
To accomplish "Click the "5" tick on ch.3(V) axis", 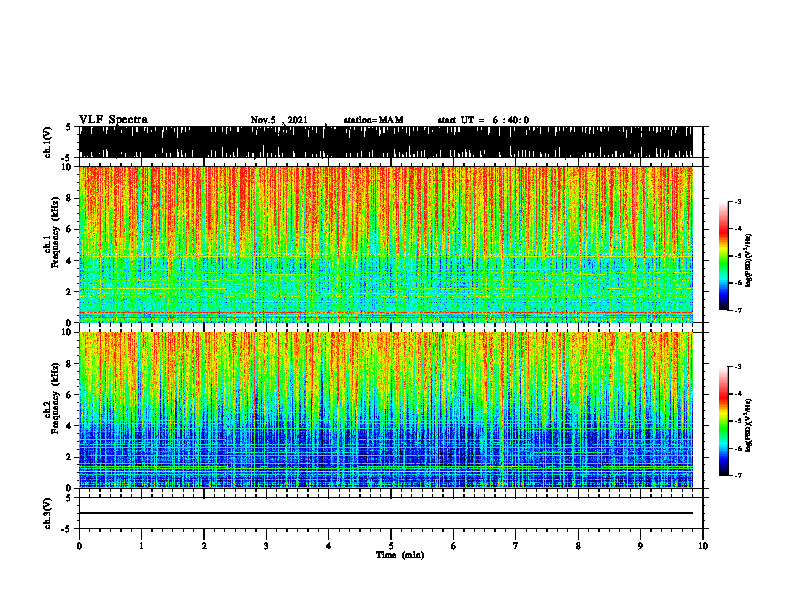I will [68, 498].
